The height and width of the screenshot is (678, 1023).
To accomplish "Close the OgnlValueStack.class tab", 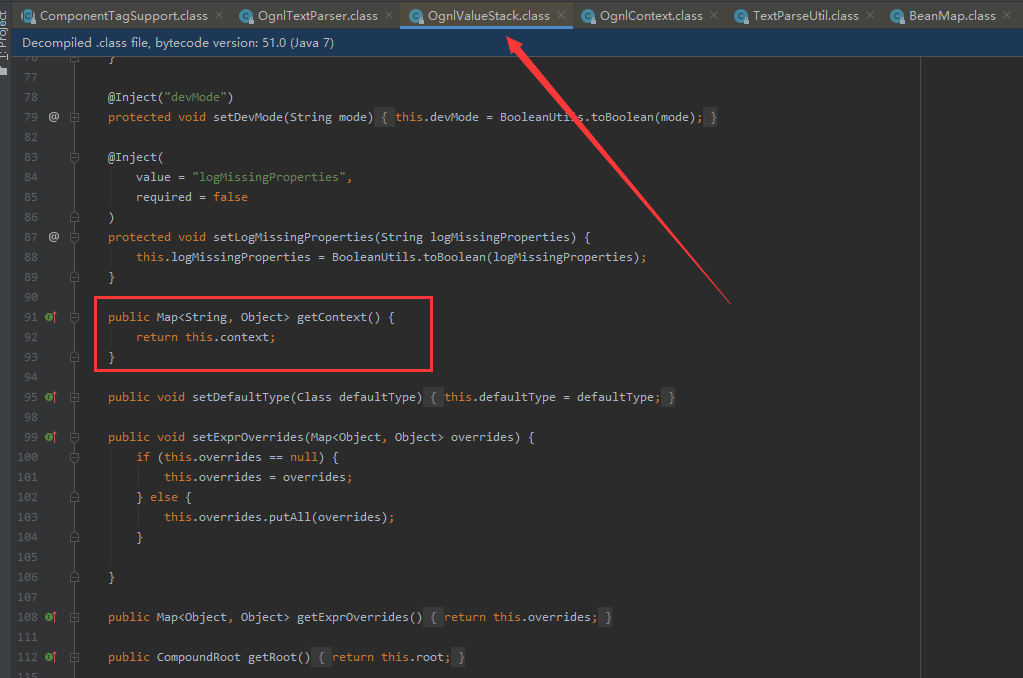I will click(x=561, y=15).
